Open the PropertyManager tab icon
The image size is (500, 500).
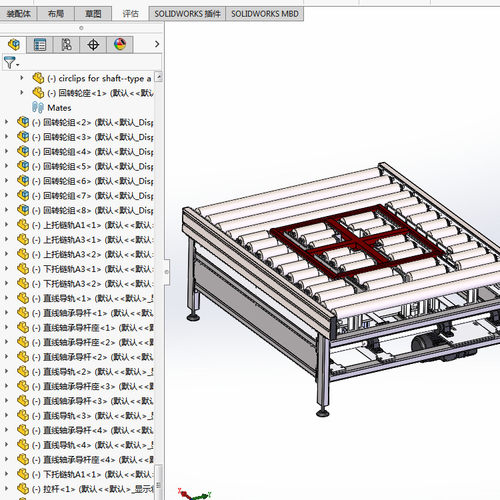[40, 44]
